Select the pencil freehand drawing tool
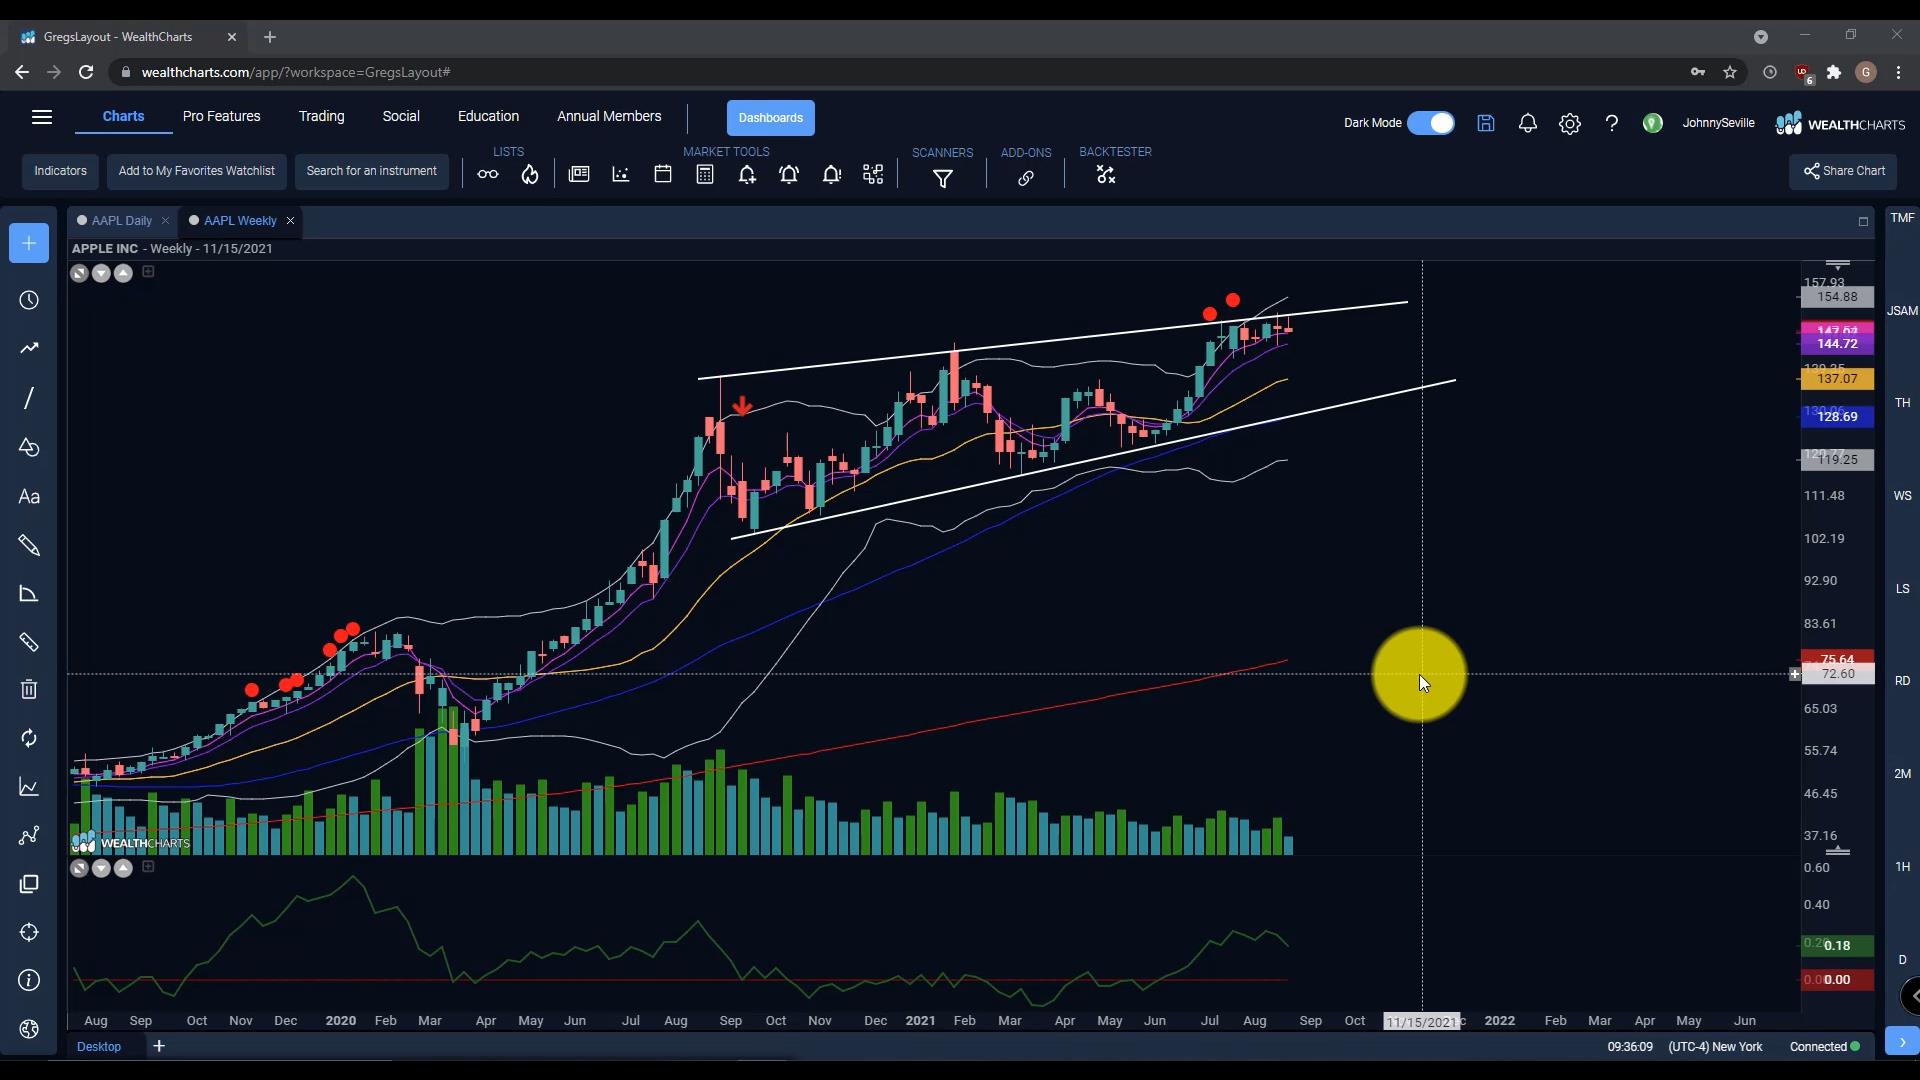Screen dimensions: 1920x1080 pos(29,545)
